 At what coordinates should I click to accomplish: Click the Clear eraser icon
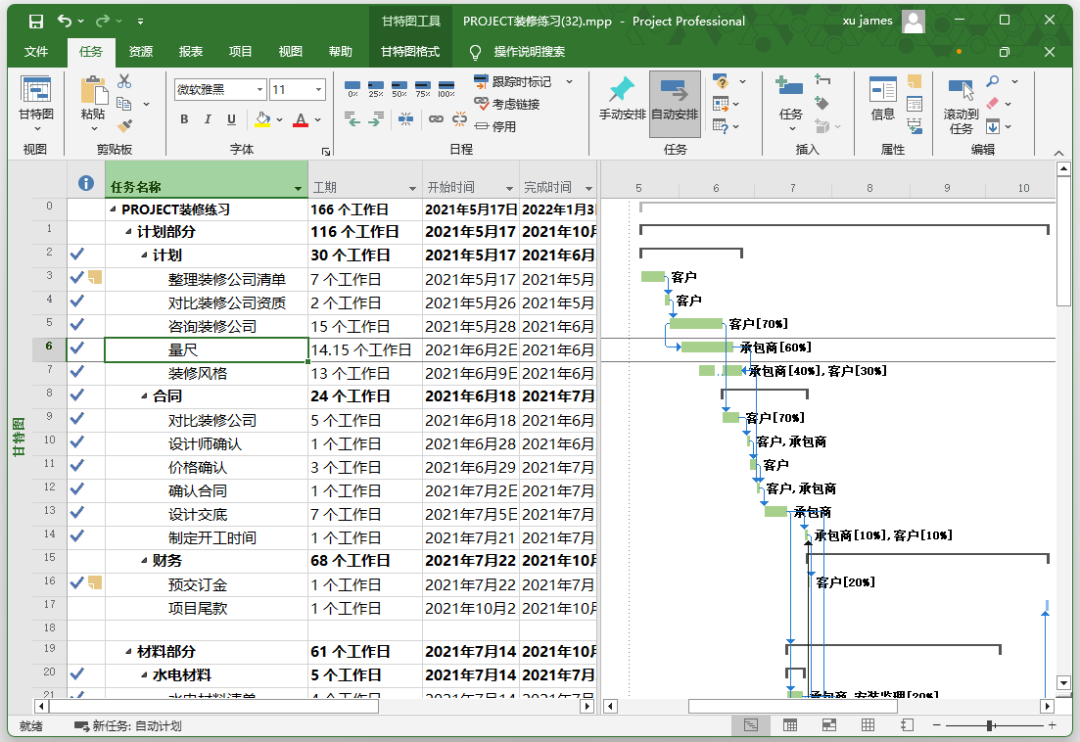coord(993,103)
